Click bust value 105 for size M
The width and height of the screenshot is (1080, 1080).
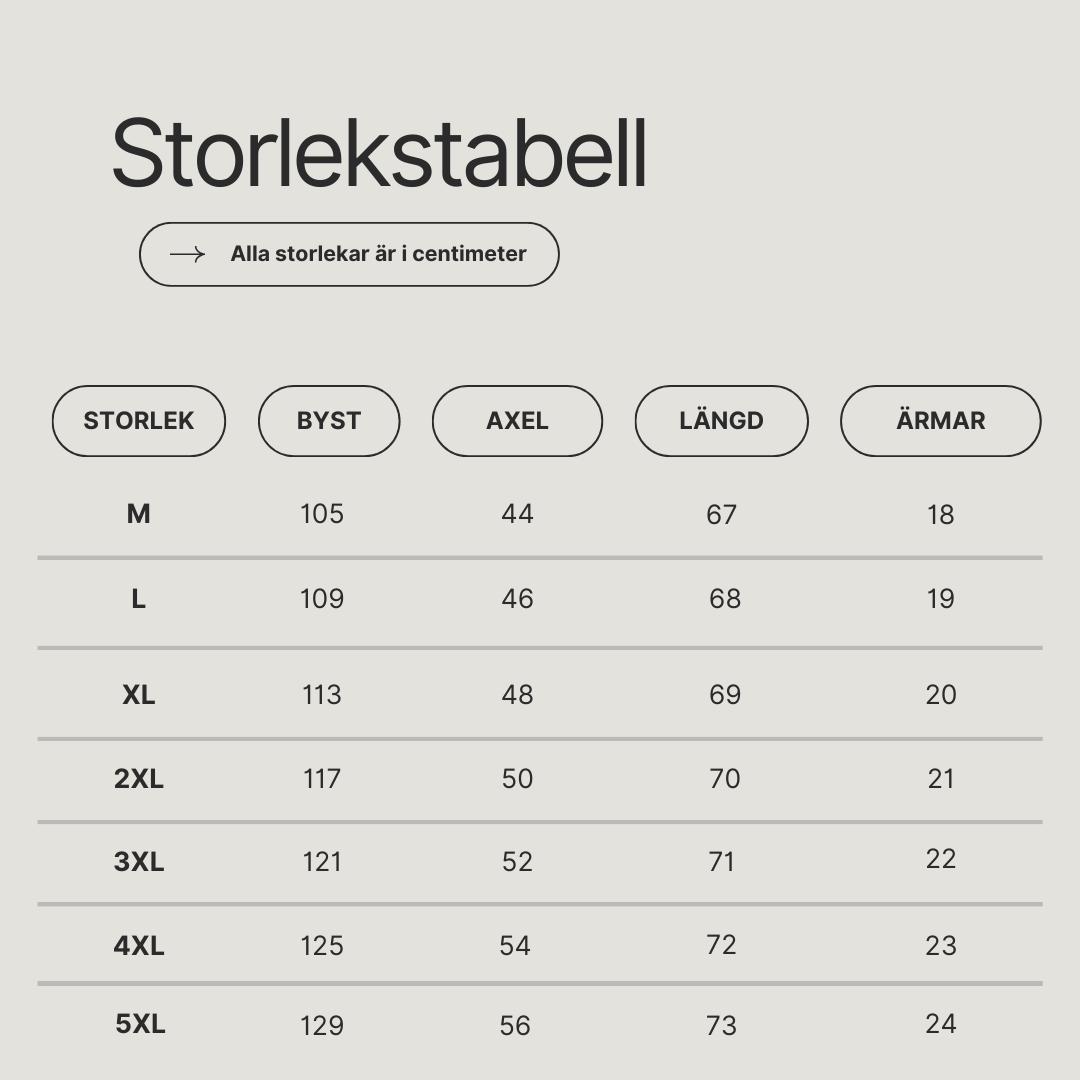point(322,514)
